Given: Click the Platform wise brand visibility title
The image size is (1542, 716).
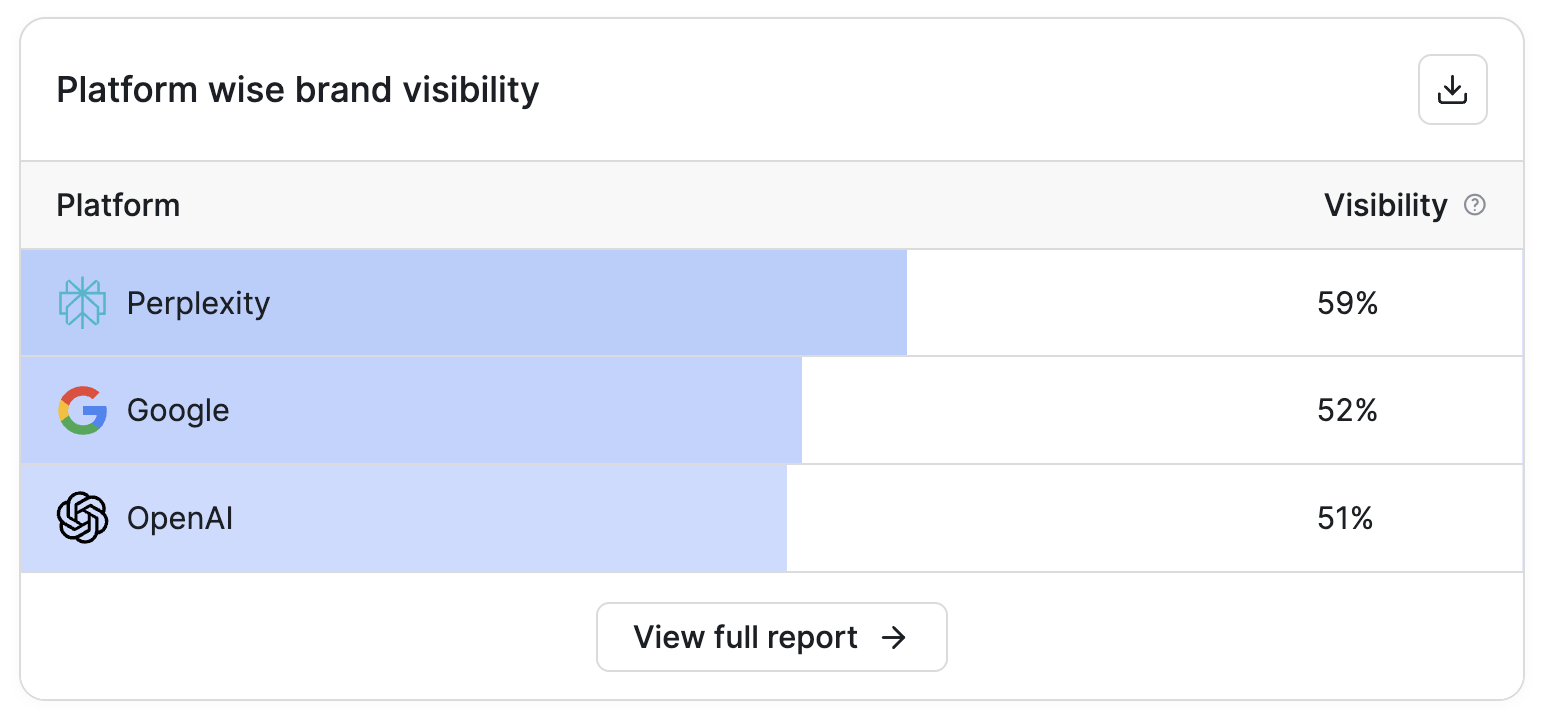Looking at the screenshot, I should coord(298,90).
